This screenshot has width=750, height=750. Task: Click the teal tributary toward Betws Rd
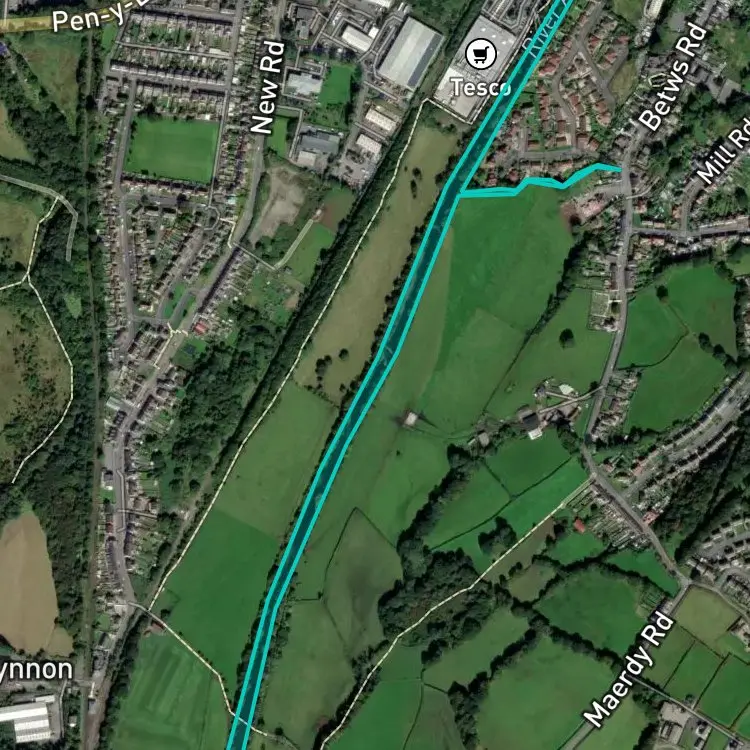540,183
